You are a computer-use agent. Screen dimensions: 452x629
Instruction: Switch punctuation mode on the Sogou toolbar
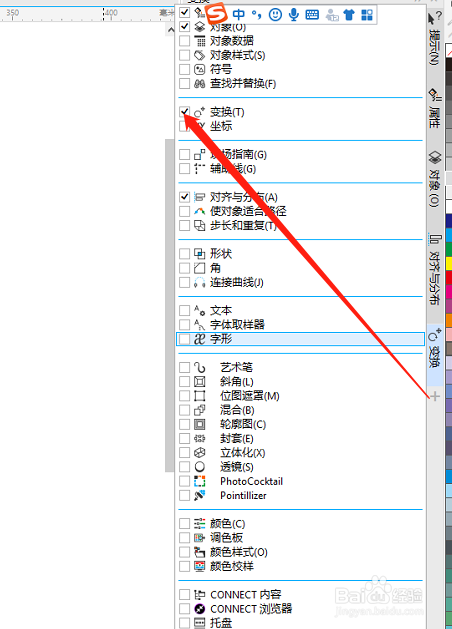[256, 15]
